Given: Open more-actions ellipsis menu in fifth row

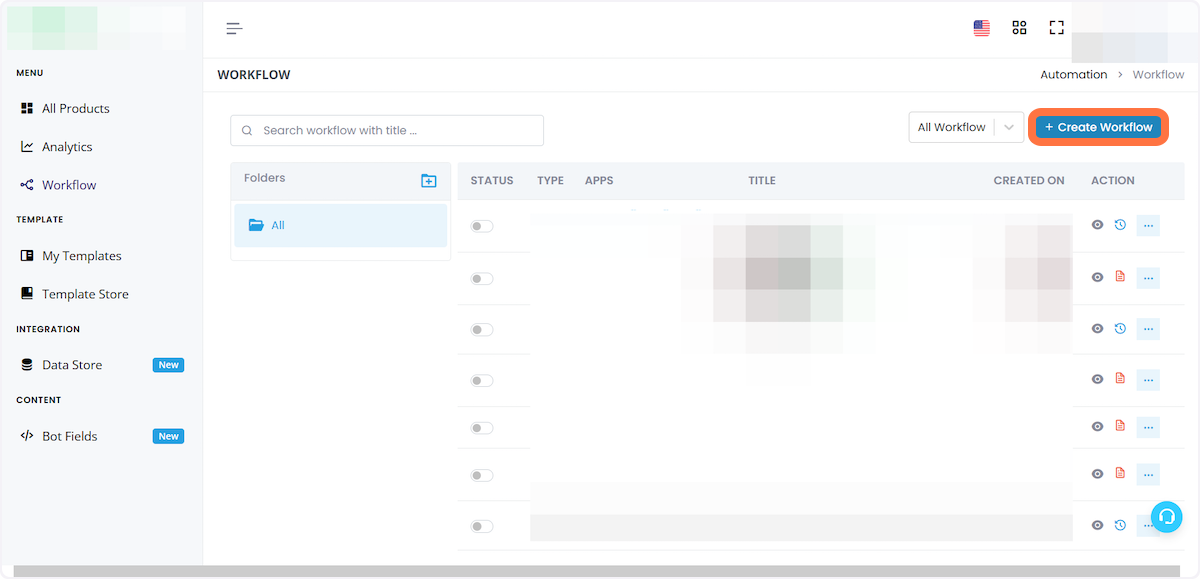Looking at the screenshot, I should [x=1148, y=427].
